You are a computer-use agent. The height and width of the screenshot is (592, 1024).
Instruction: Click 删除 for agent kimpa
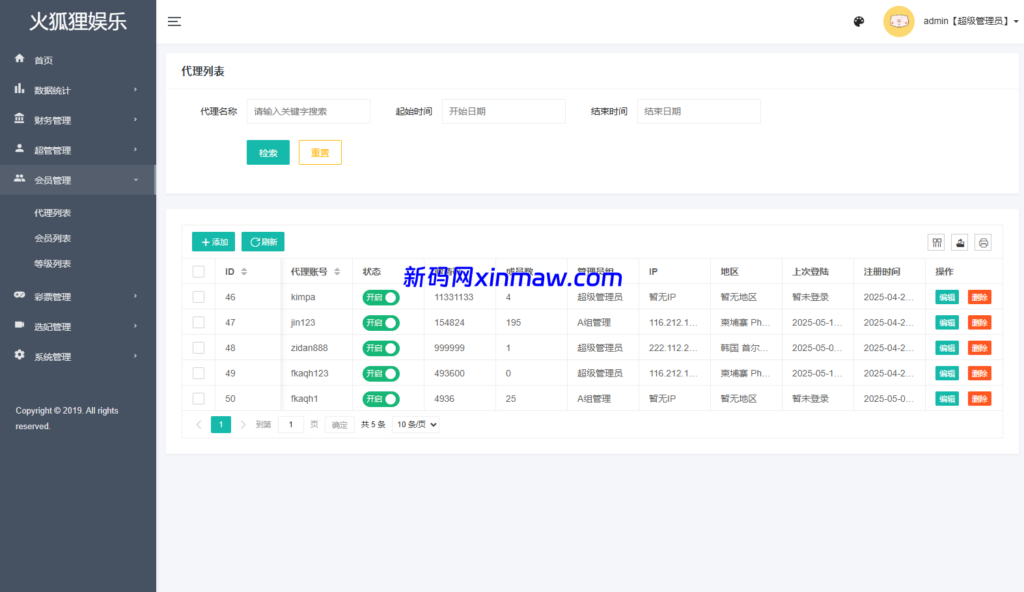click(x=980, y=297)
